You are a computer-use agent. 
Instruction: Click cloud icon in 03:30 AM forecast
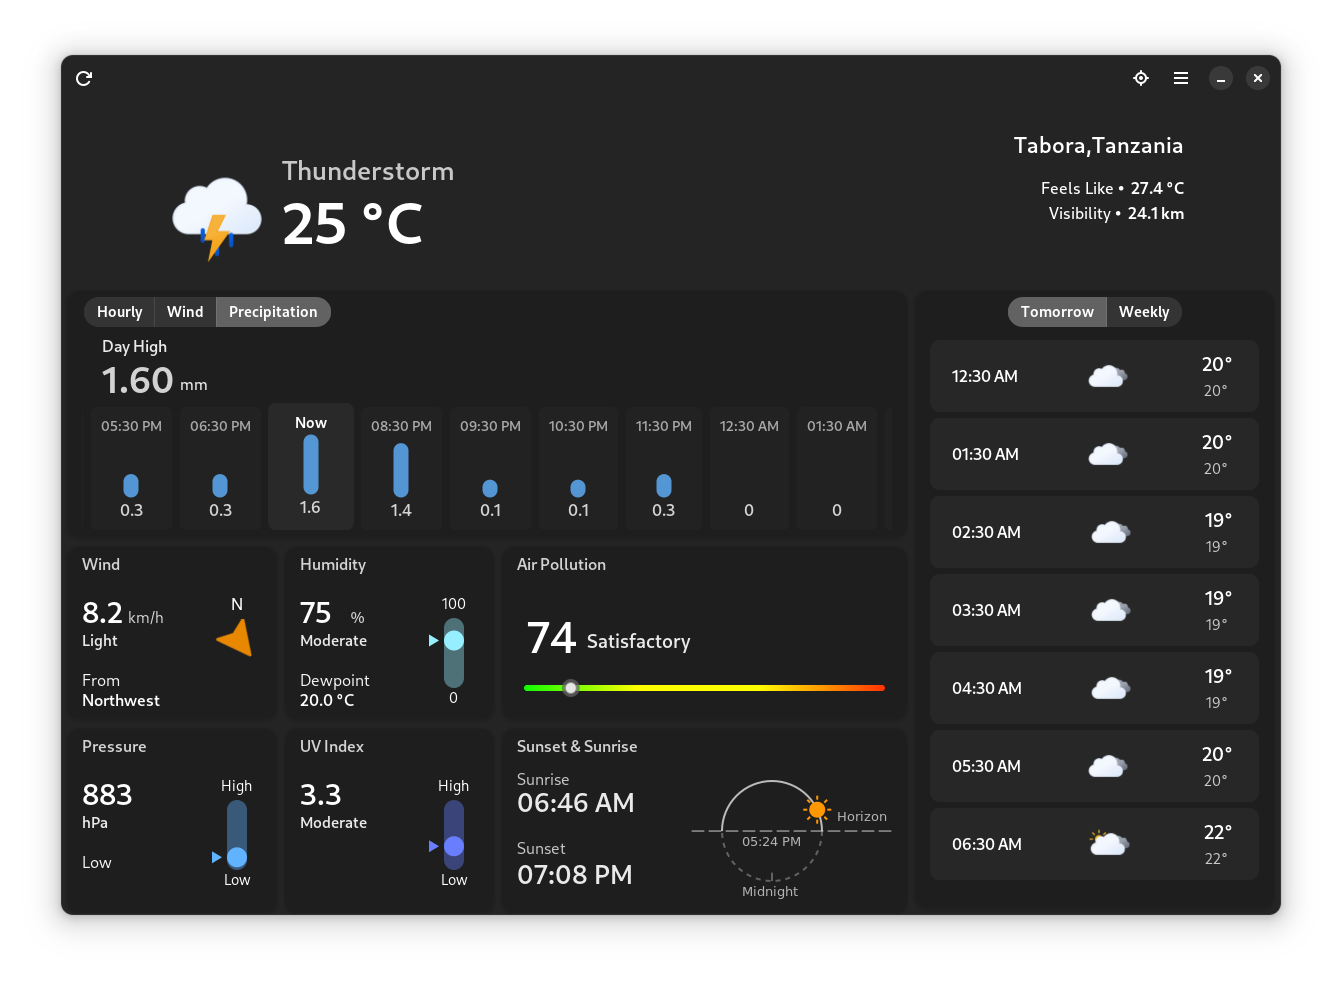click(x=1110, y=610)
